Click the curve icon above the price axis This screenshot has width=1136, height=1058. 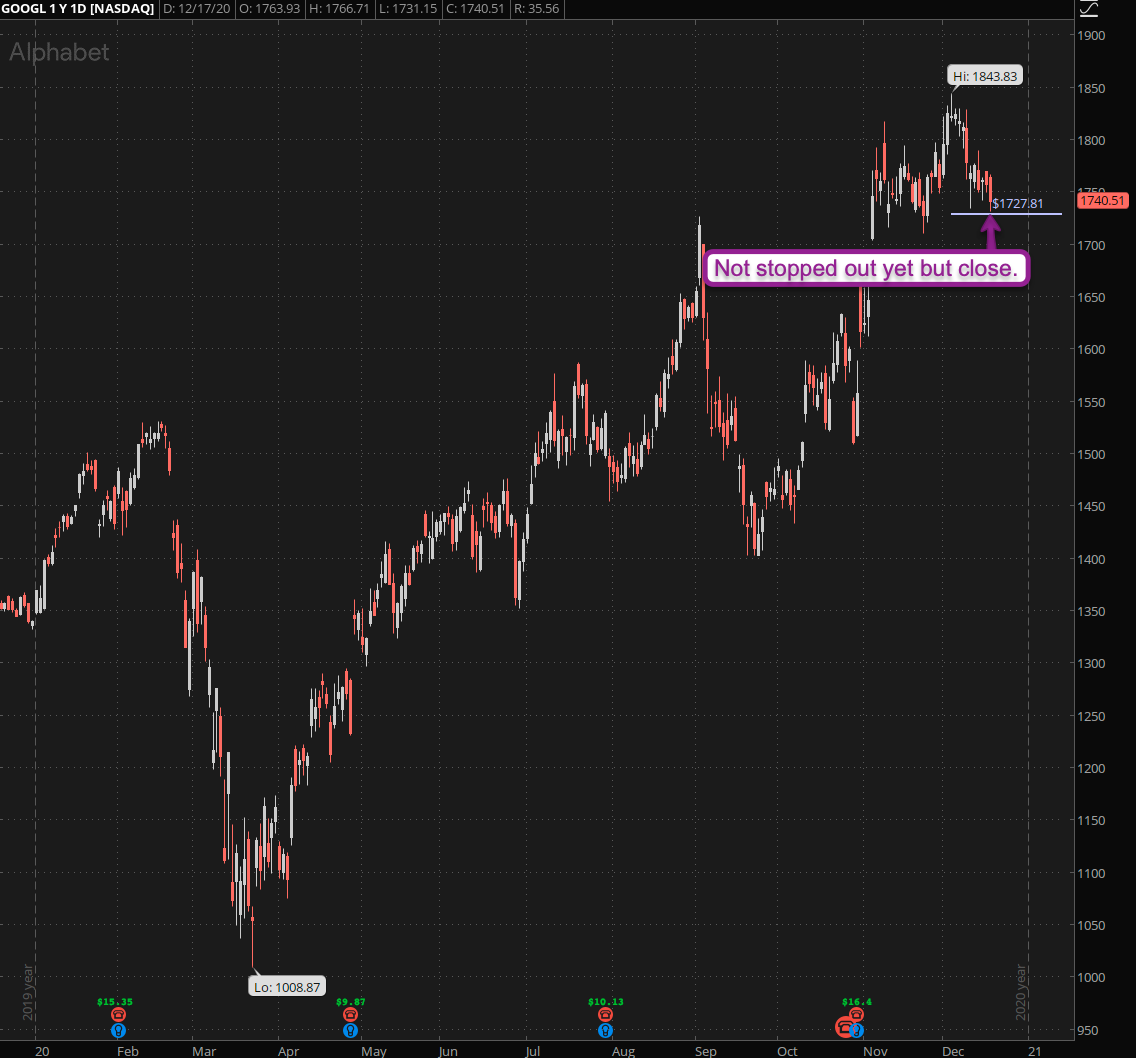1089,9
